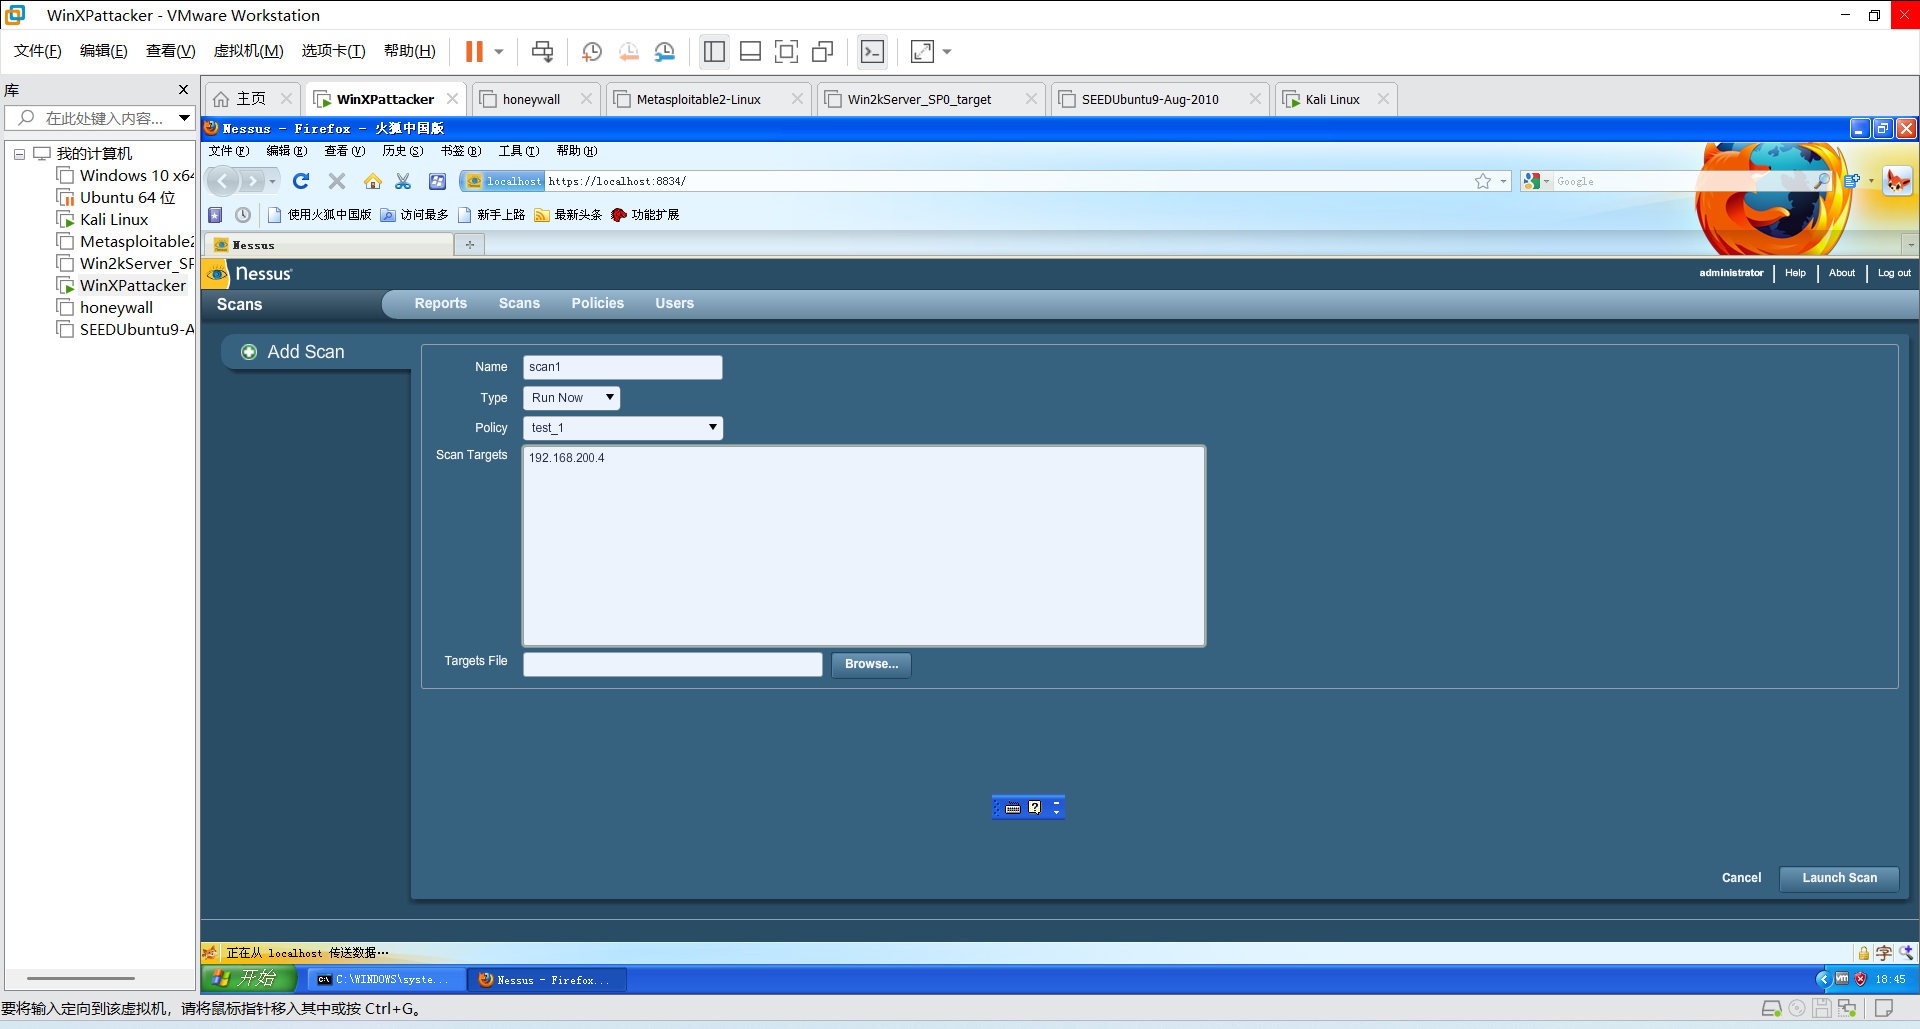The height and width of the screenshot is (1029, 1920).
Task: Revert the virtual machine to previous snapshot
Action: pyautogui.click(x=629, y=52)
